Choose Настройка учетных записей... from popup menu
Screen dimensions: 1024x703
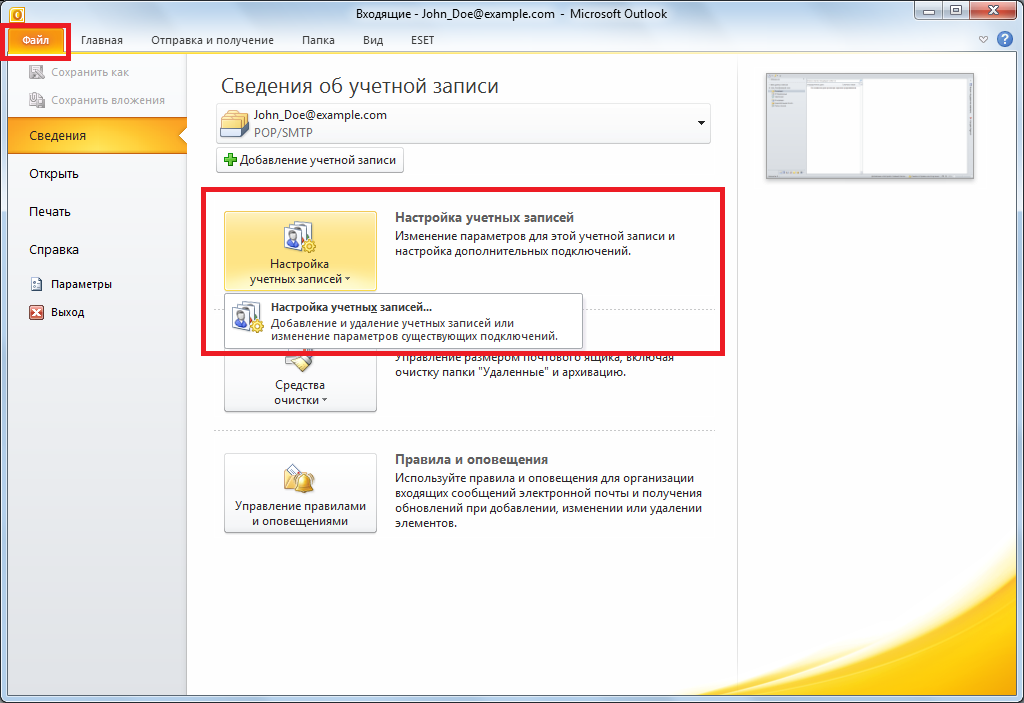pos(403,321)
